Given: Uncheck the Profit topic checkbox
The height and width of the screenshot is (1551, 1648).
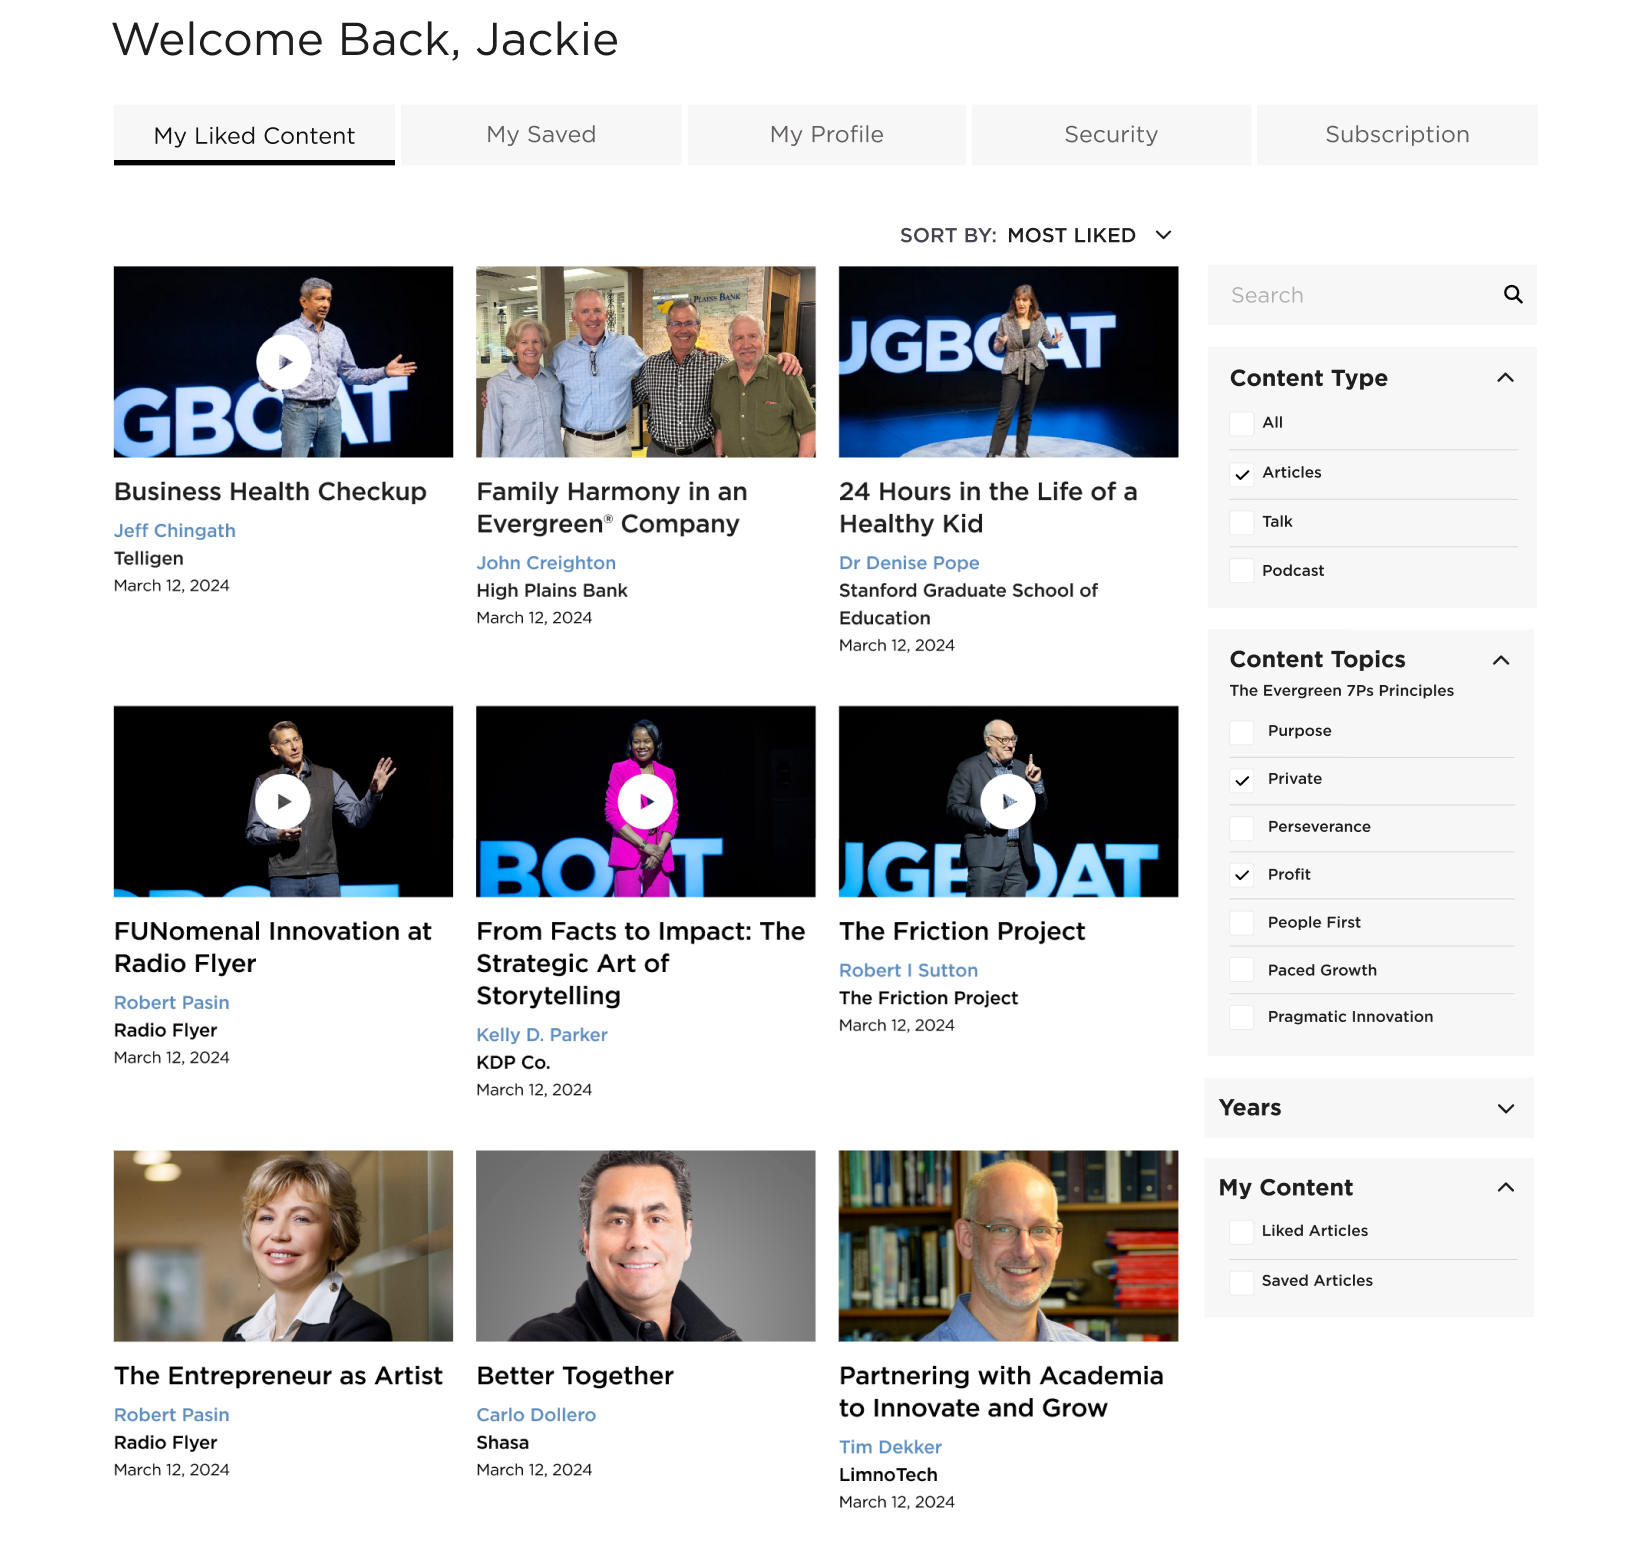Looking at the screenshot, I should (1242, 875).
